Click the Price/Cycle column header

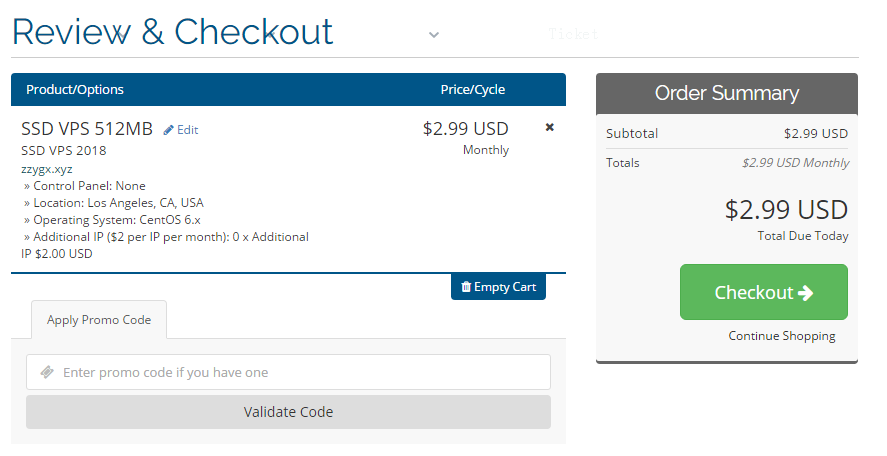[x=473, y=89]
